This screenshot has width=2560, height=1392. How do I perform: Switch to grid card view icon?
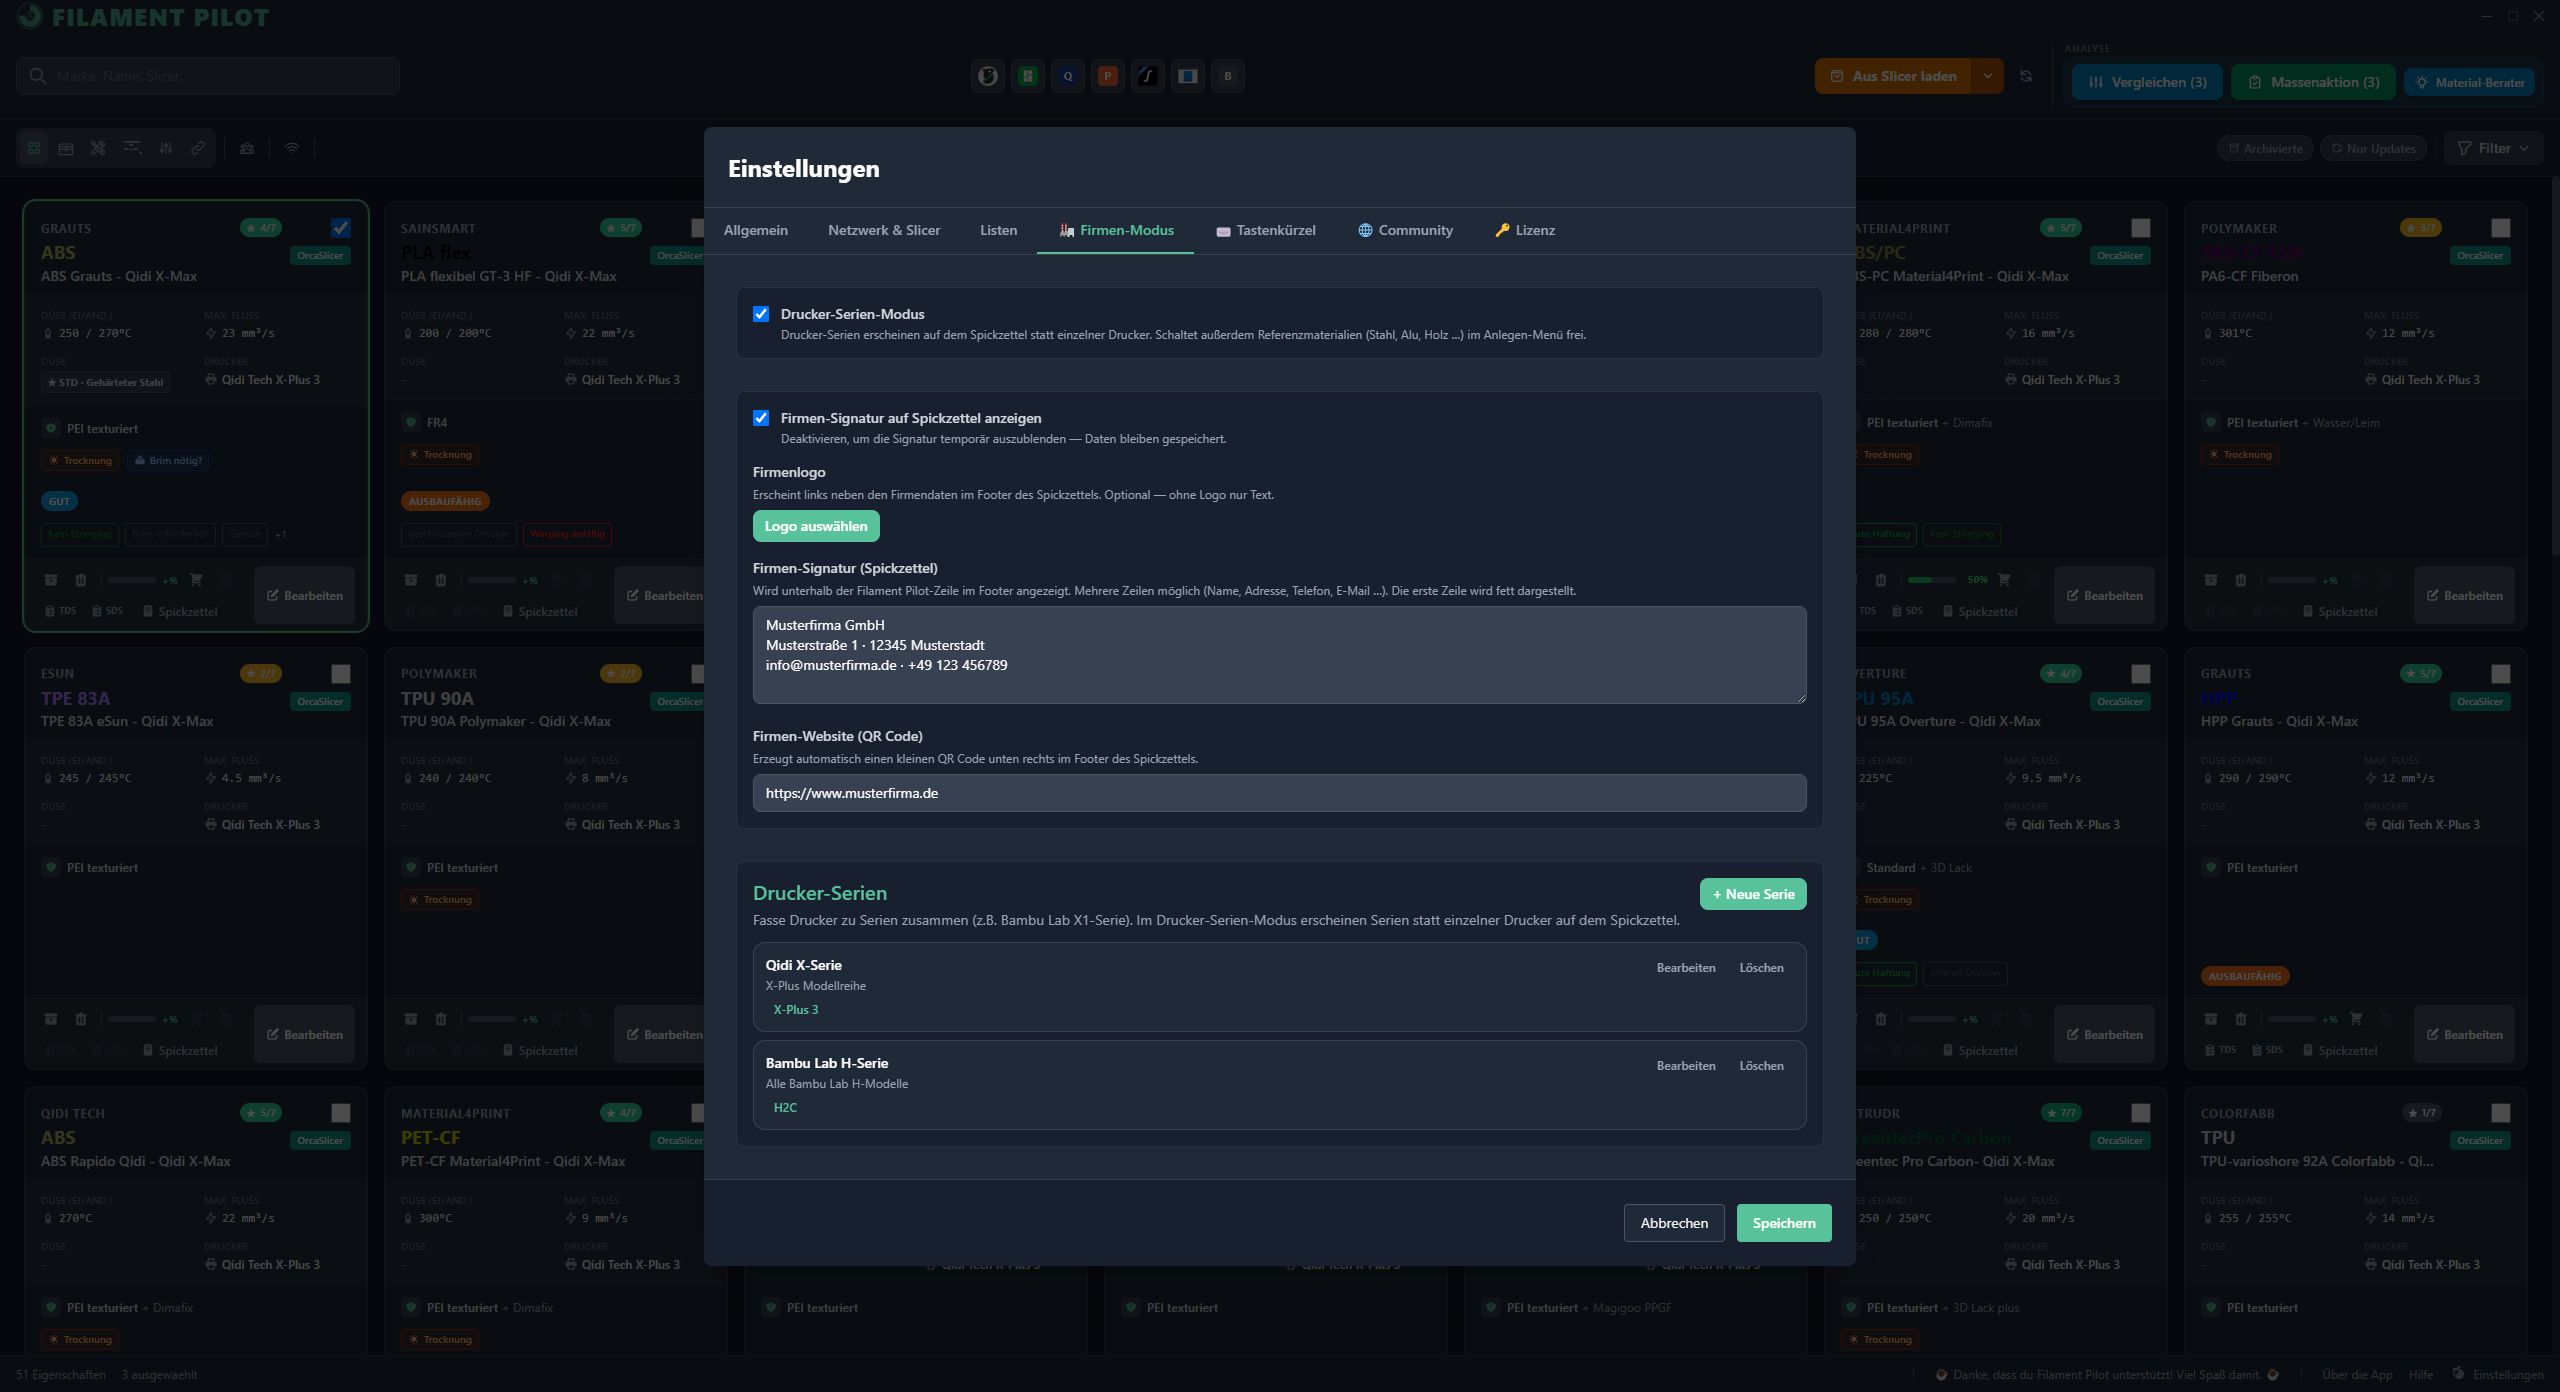click(x=34, y=148)
